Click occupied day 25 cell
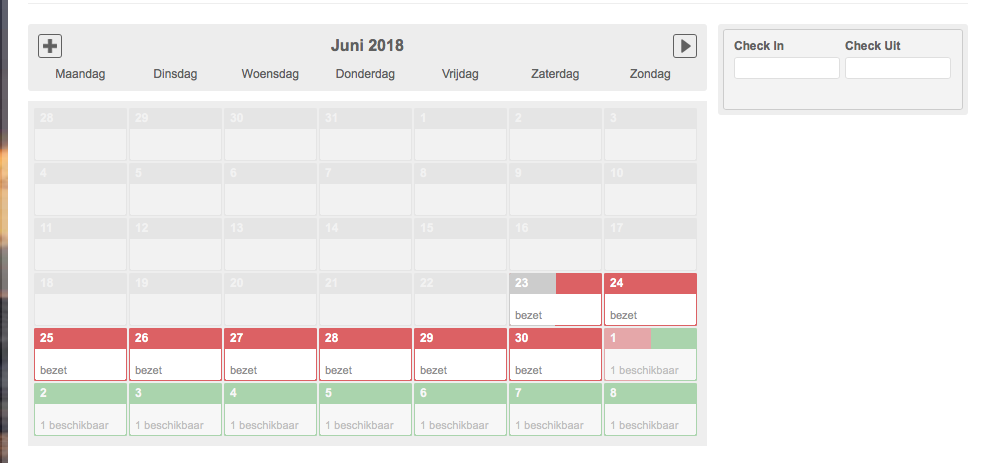Image resolution: width=982 pixels, height=463 pixels. pos(81,354)
